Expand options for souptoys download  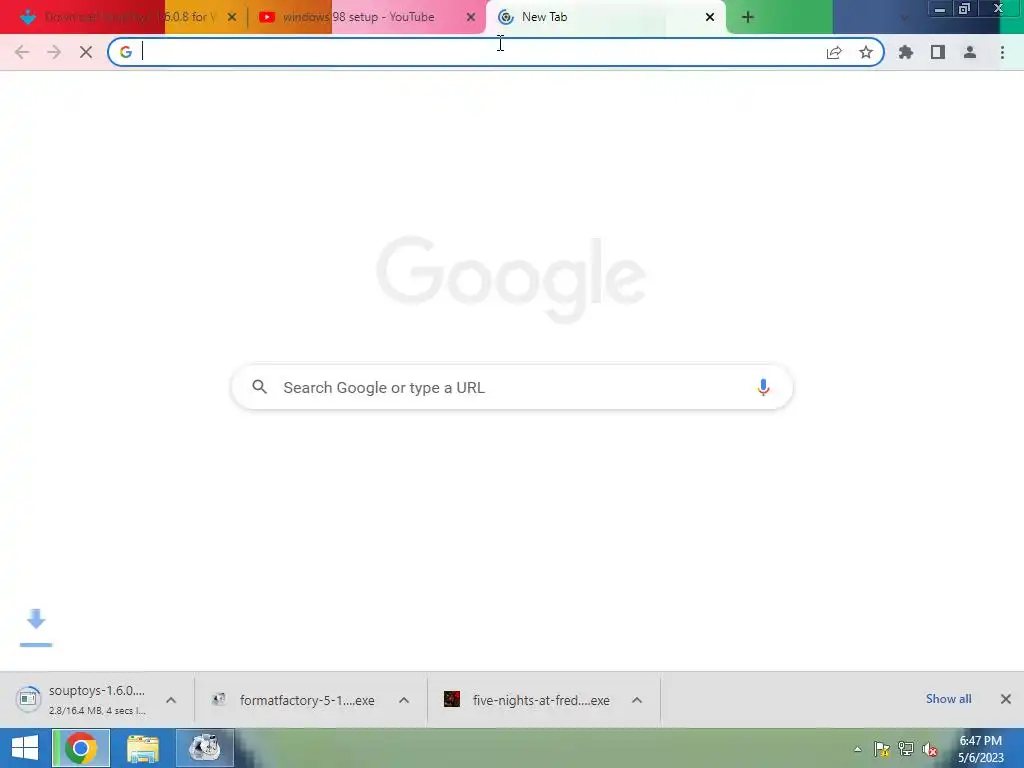[x=171, y=700]
